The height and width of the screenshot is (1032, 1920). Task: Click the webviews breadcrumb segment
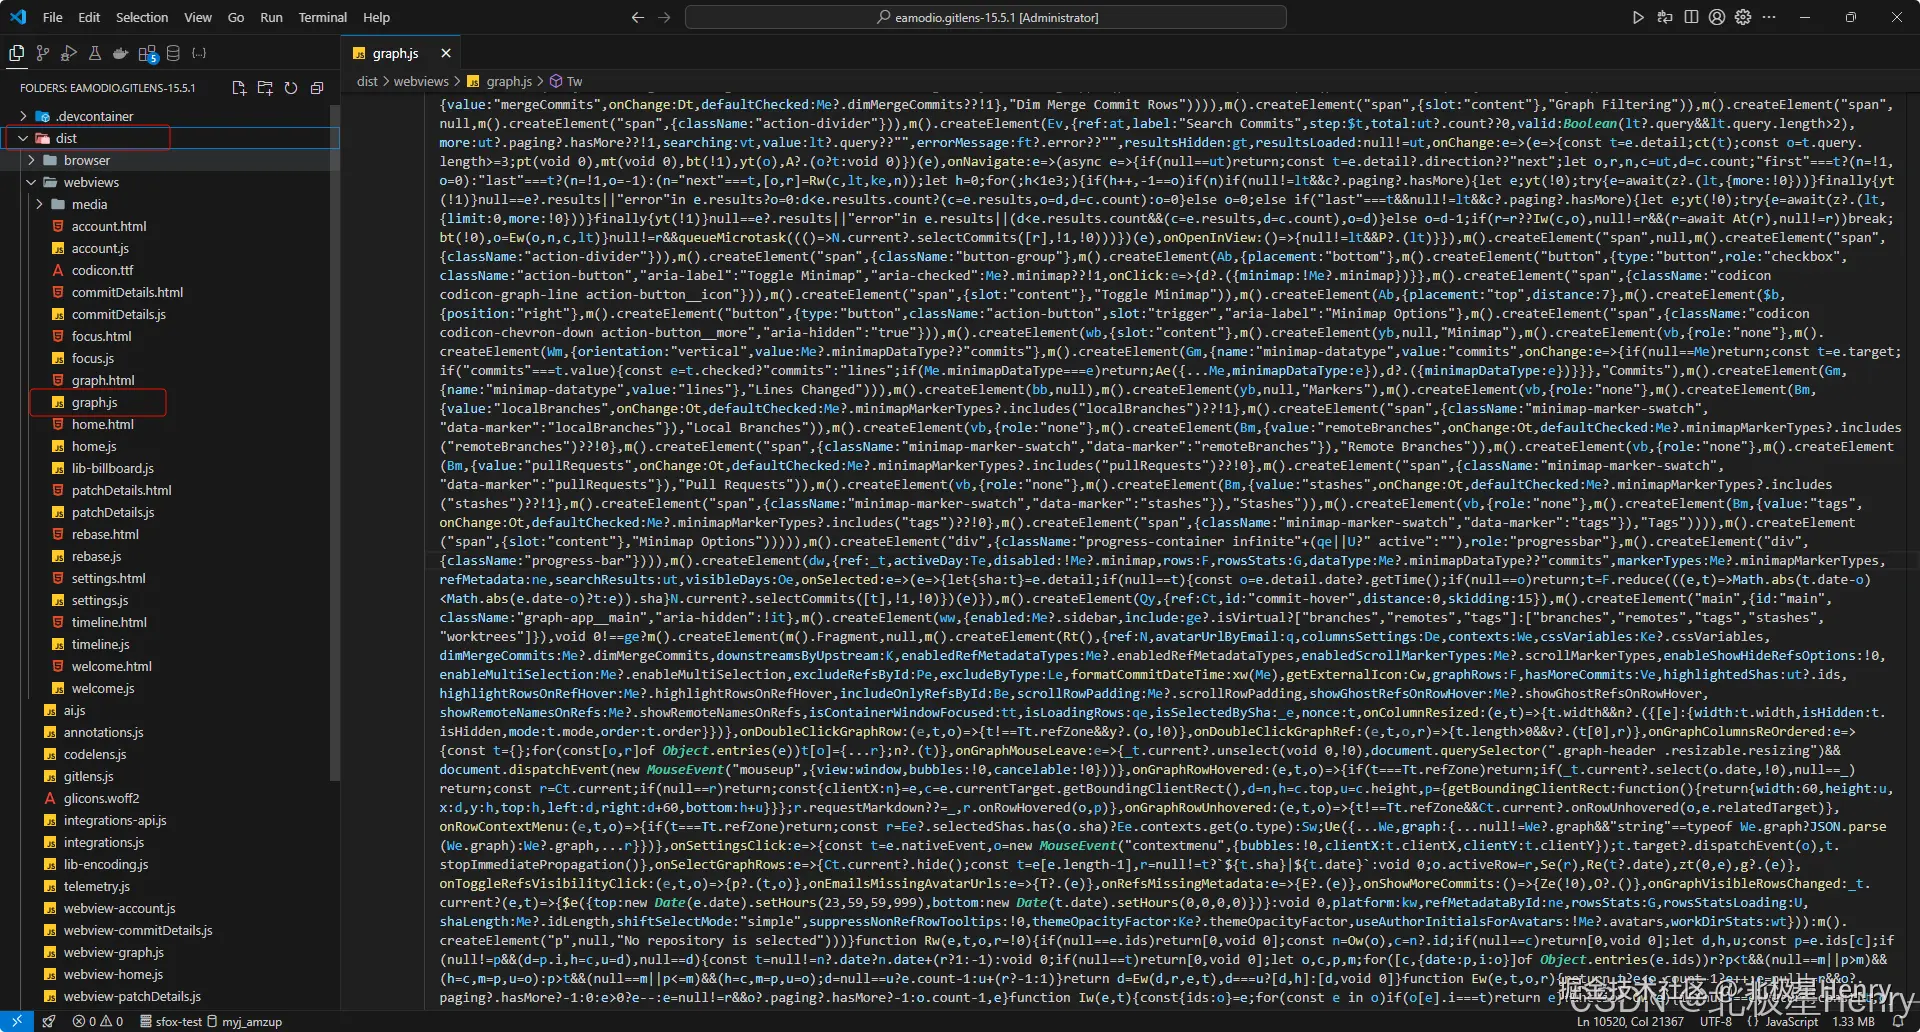pyautogui.click(x=421, y=81)
